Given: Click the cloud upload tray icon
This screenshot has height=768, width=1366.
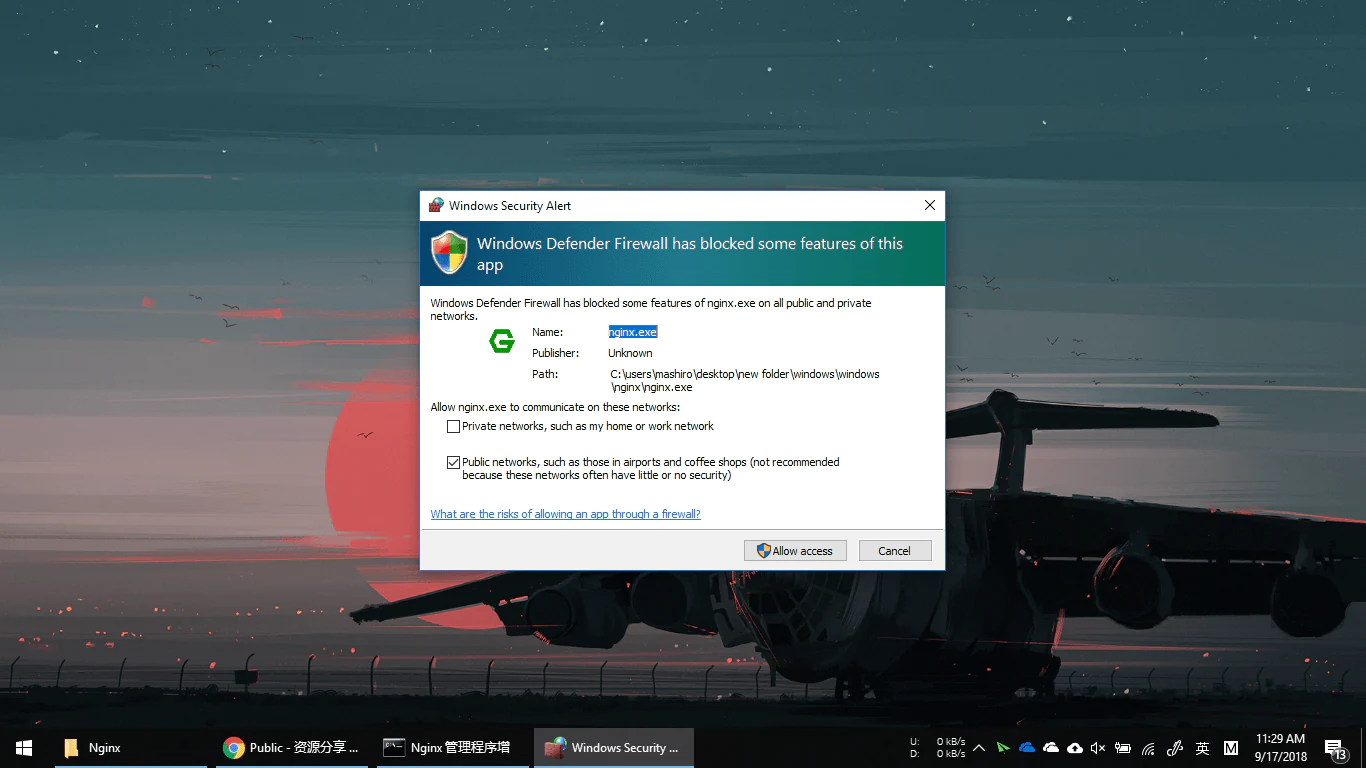Looking at the screenshot, I should click(1075, 748).
